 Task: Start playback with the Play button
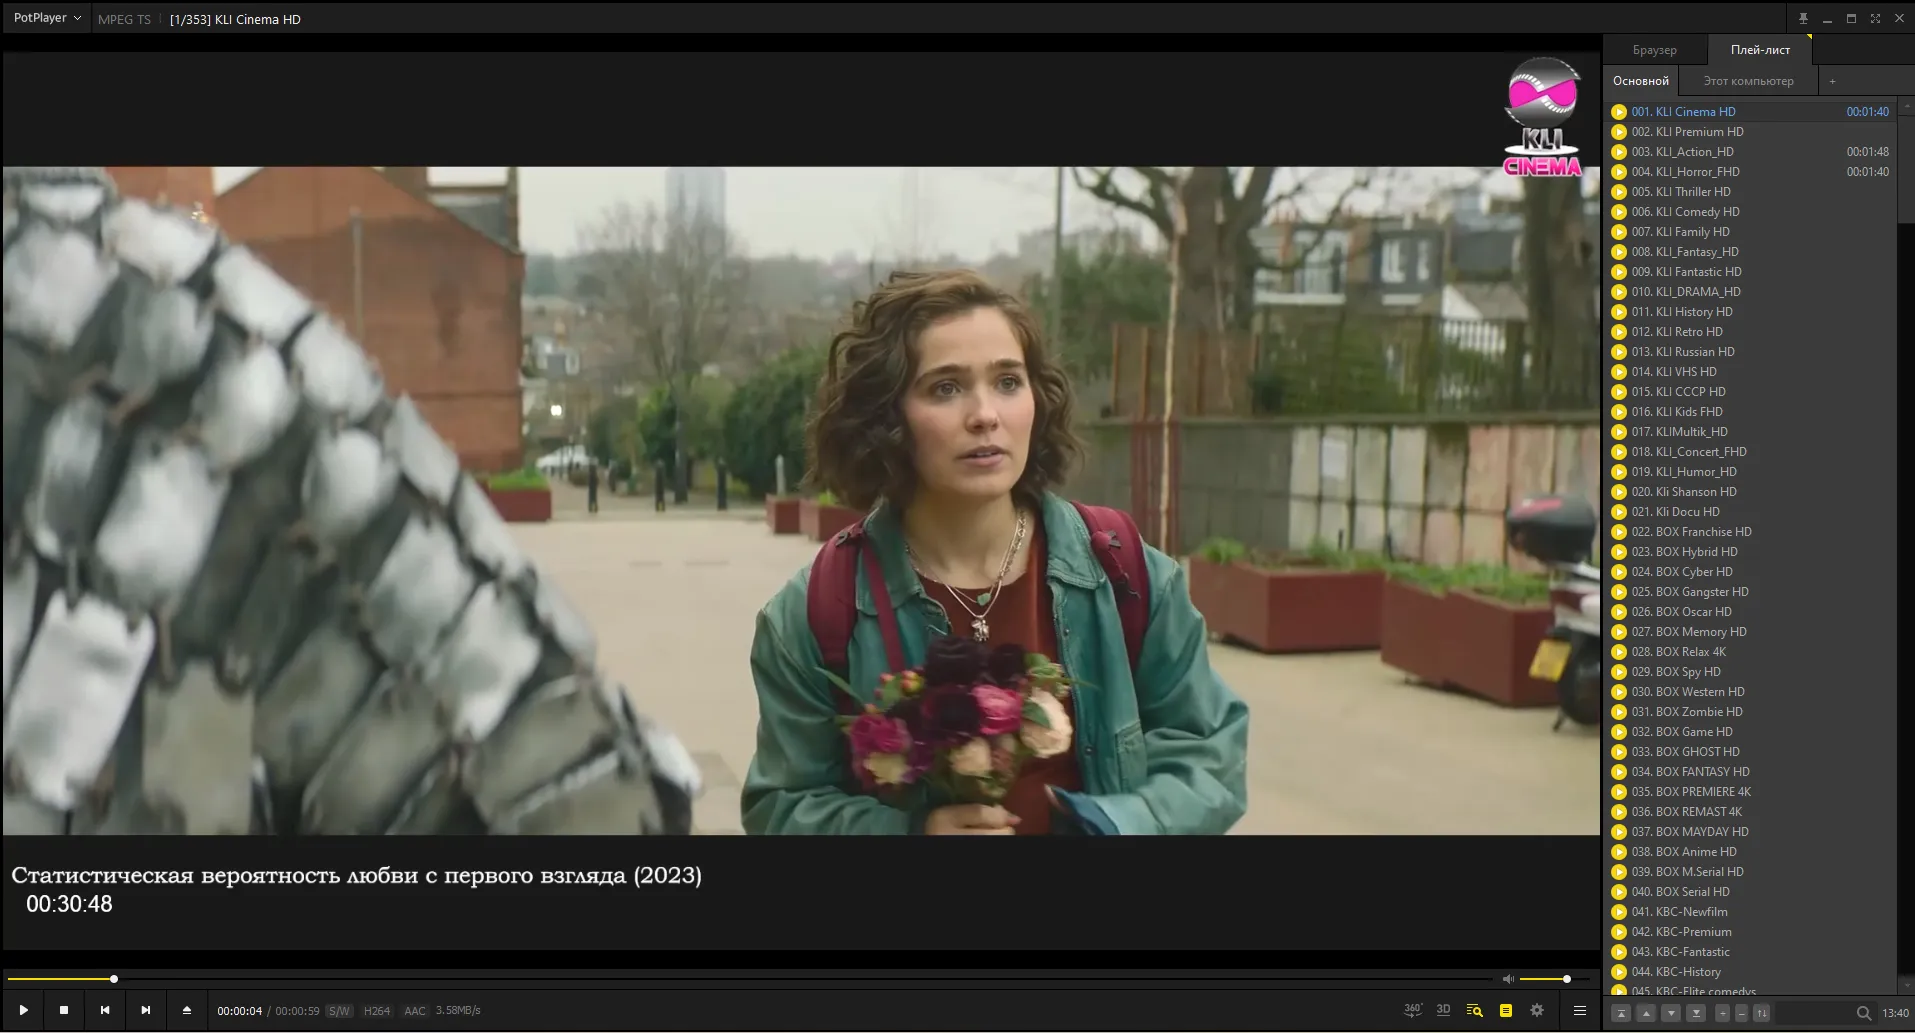pyautogui.click(x=23, y=1010)
